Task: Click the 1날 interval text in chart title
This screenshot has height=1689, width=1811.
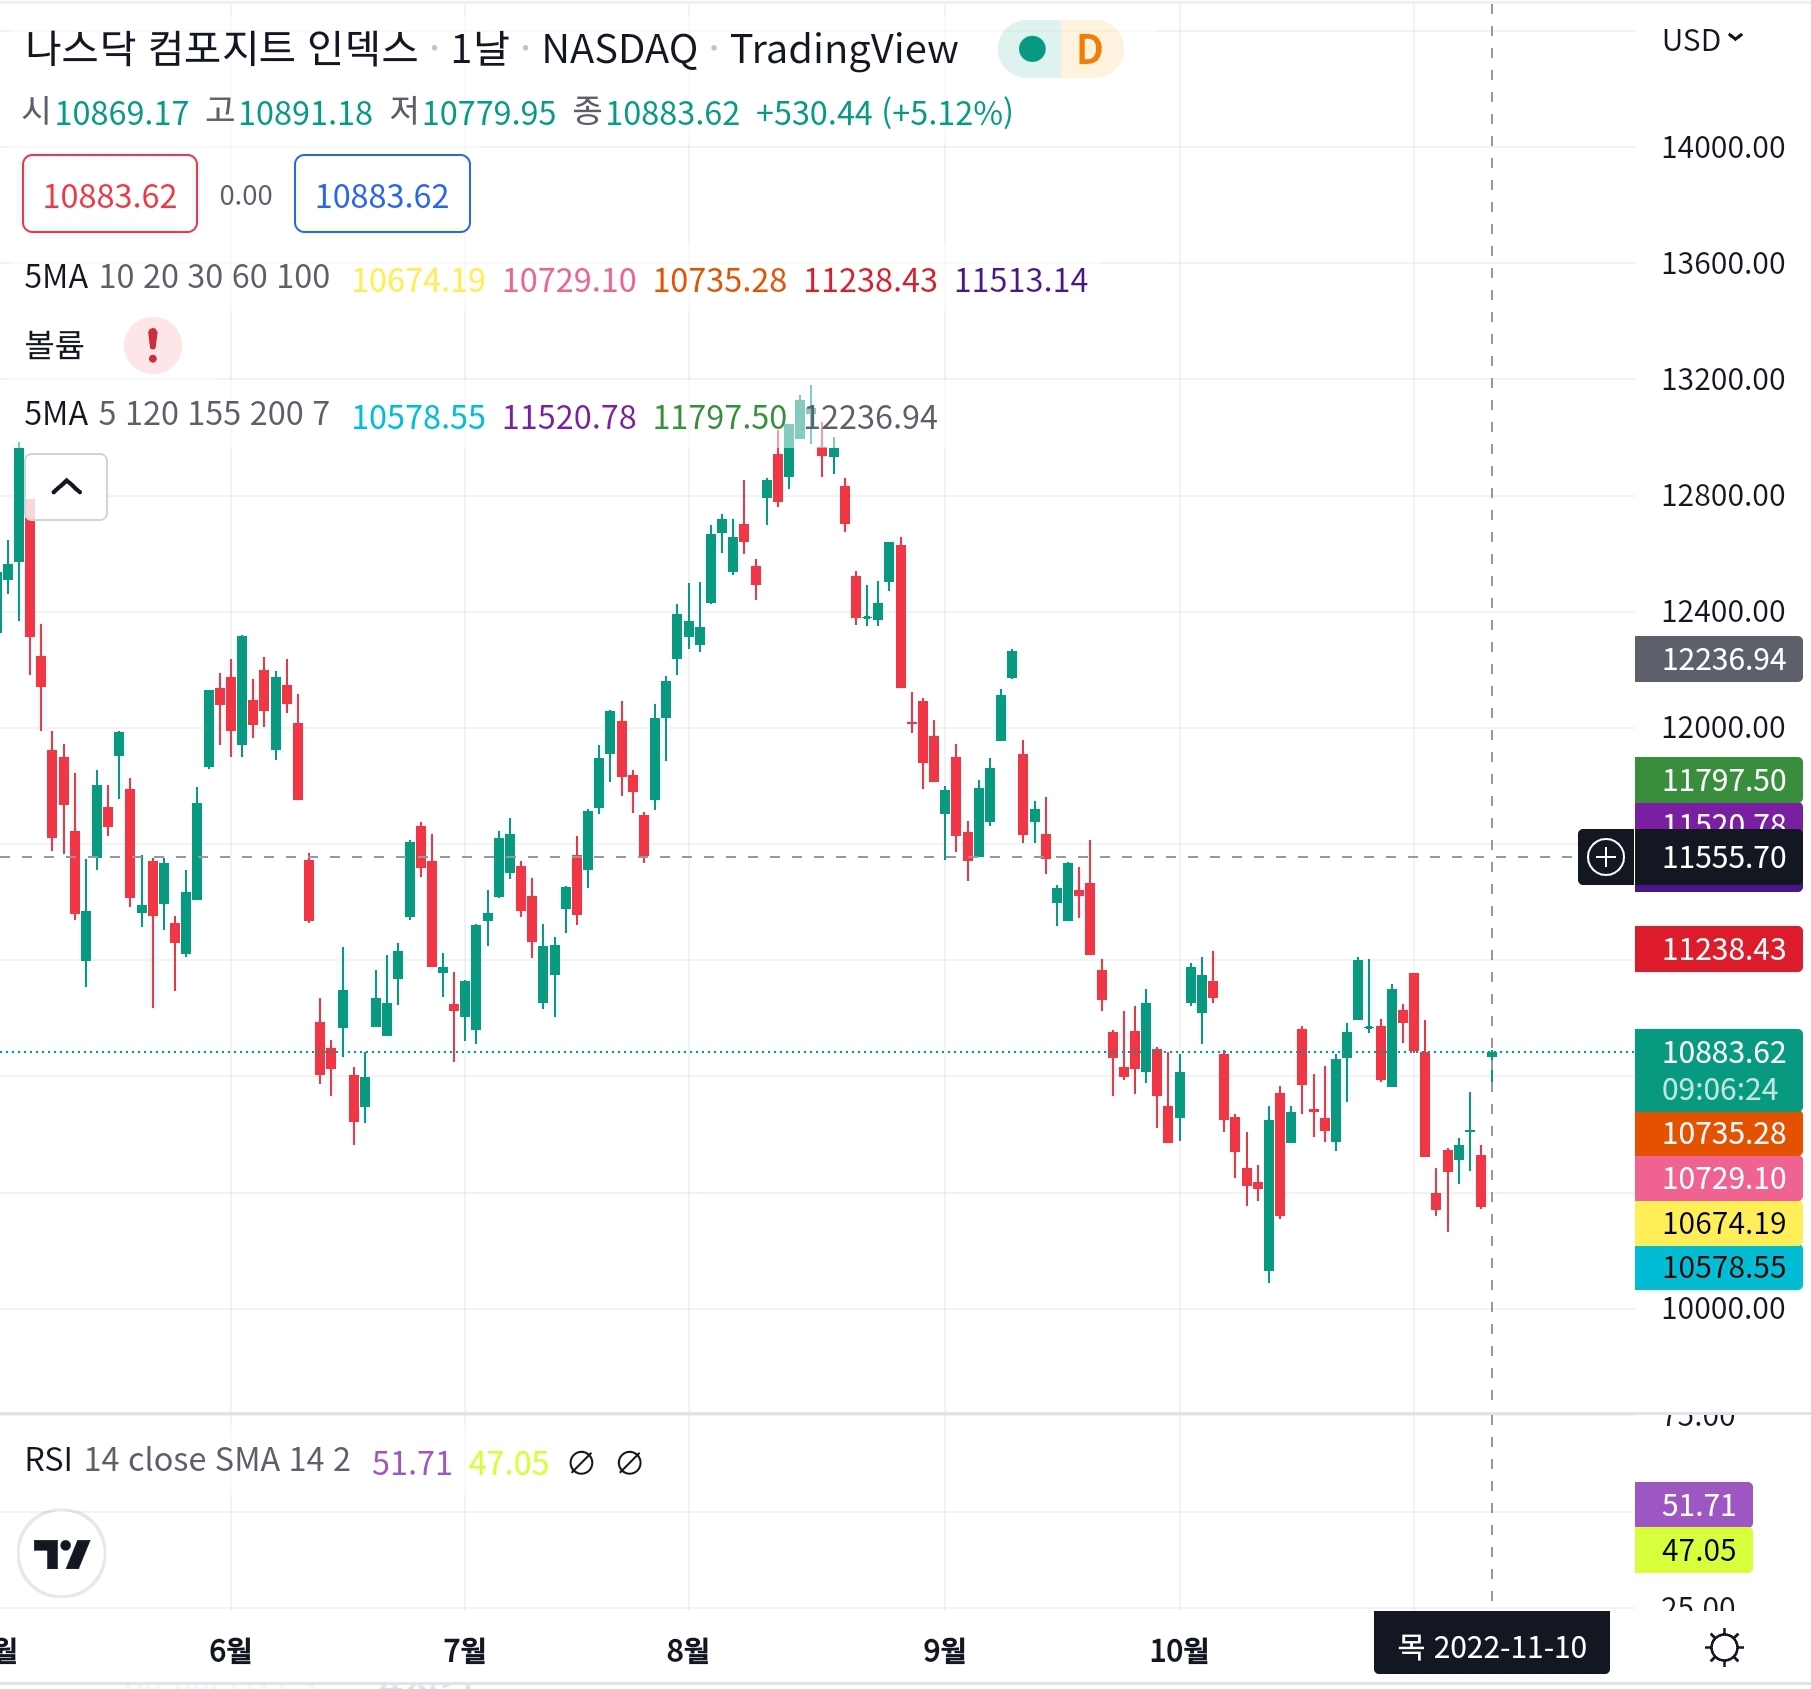Action: pyautogui.click(x=480, y=48)
